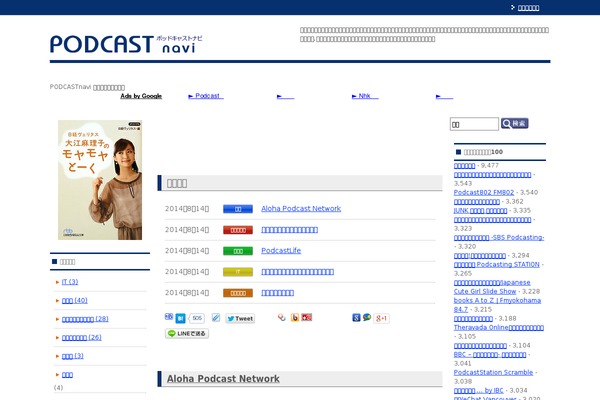Screen dimensions: 600x400
Task: Open the IT (3) category
Action: click(70, 282)
